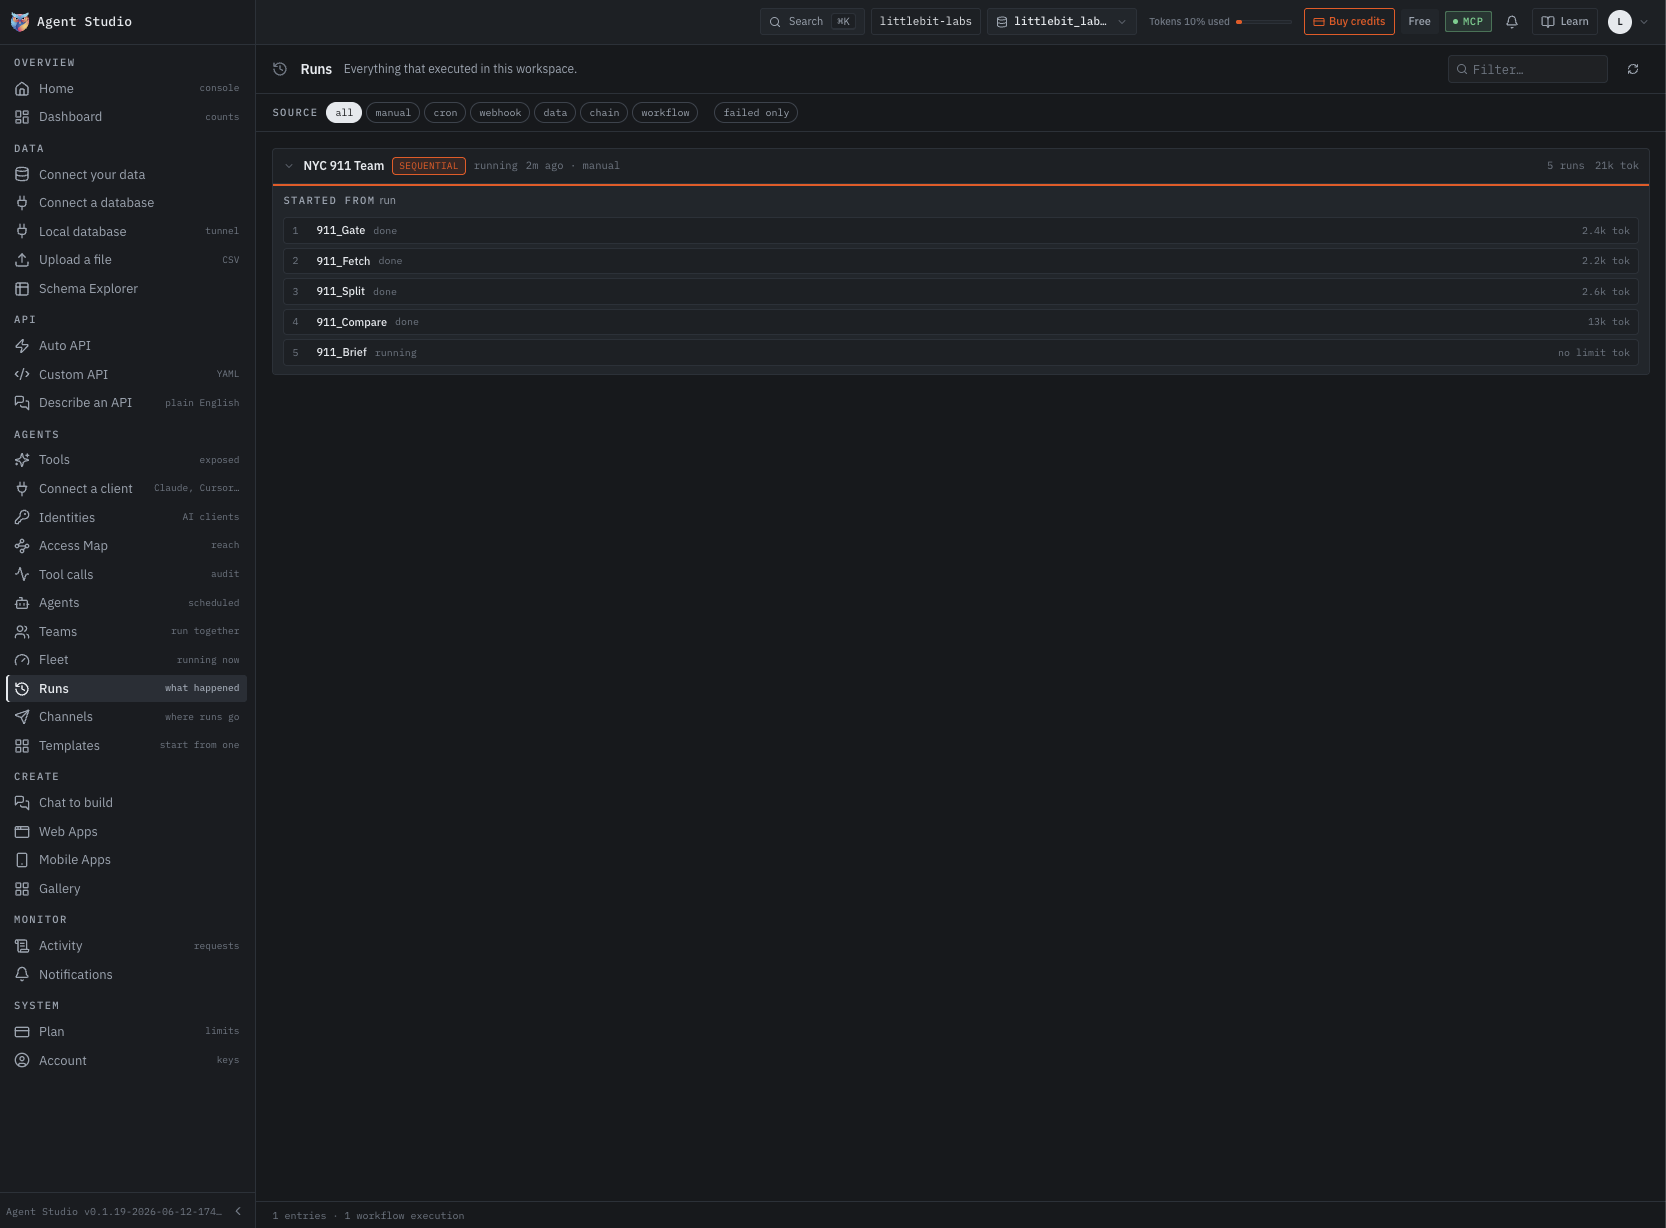Toggle the failed only filter chip
1666x1228 pixels.
(x=756, y=113)
